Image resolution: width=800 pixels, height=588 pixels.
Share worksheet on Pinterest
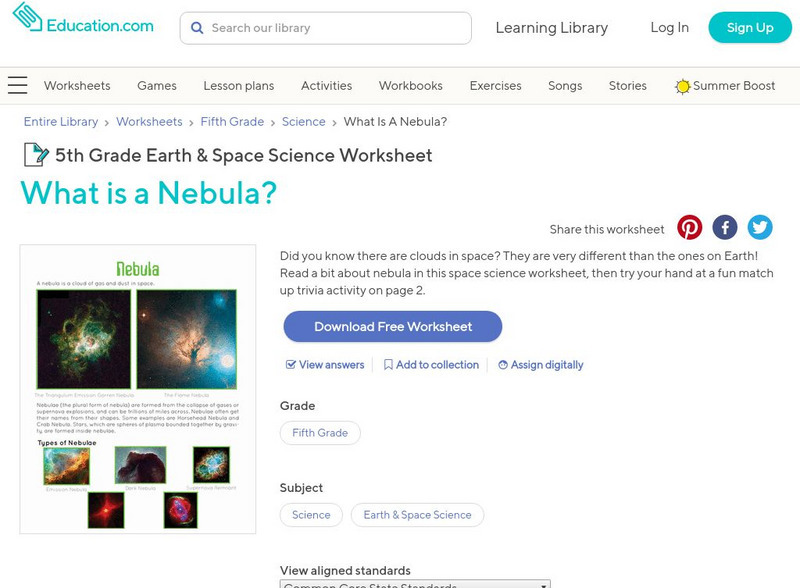[x=690, y=228]
